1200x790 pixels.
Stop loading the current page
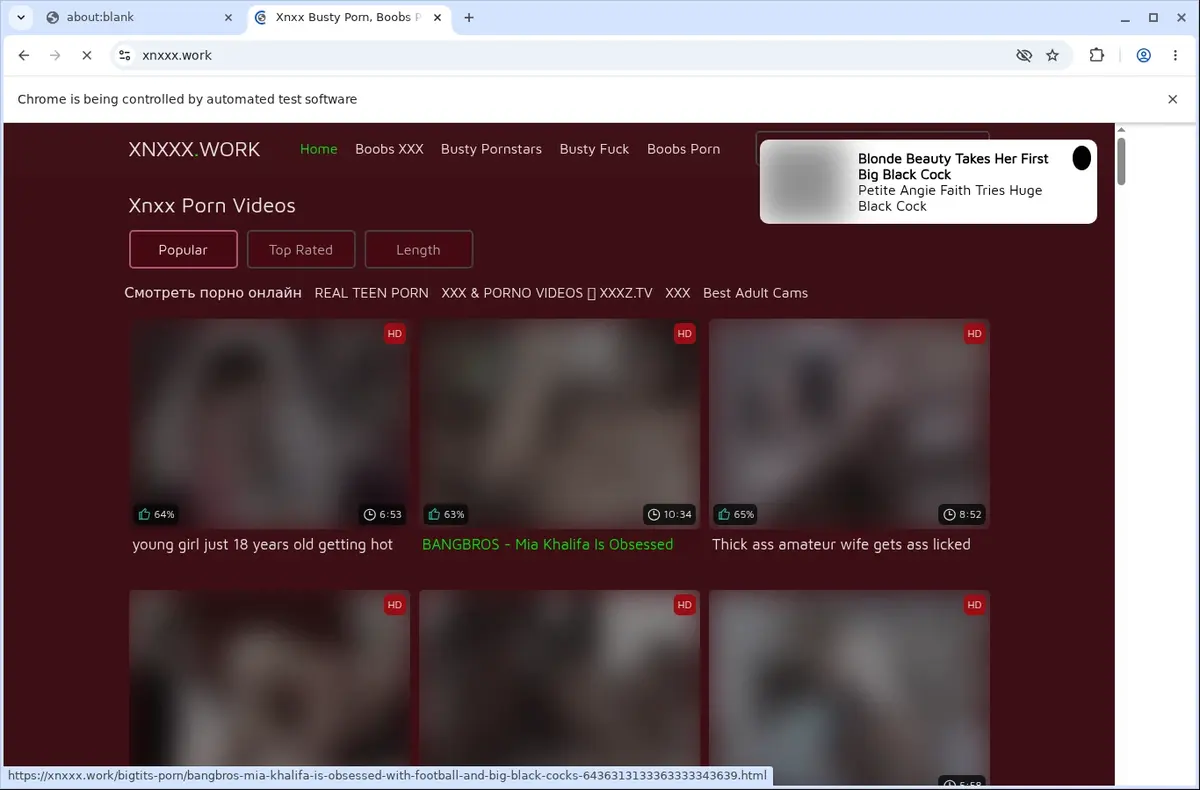pyautogui.click(x=86, y=55)
